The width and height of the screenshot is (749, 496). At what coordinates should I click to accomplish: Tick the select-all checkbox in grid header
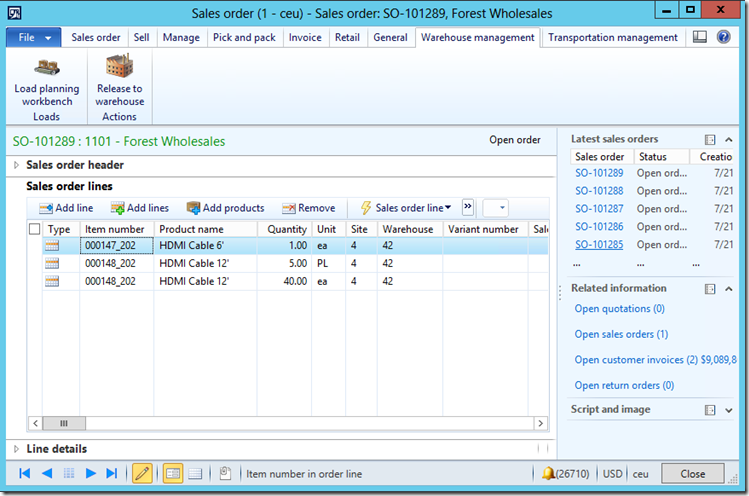click(x=35, y=229)
